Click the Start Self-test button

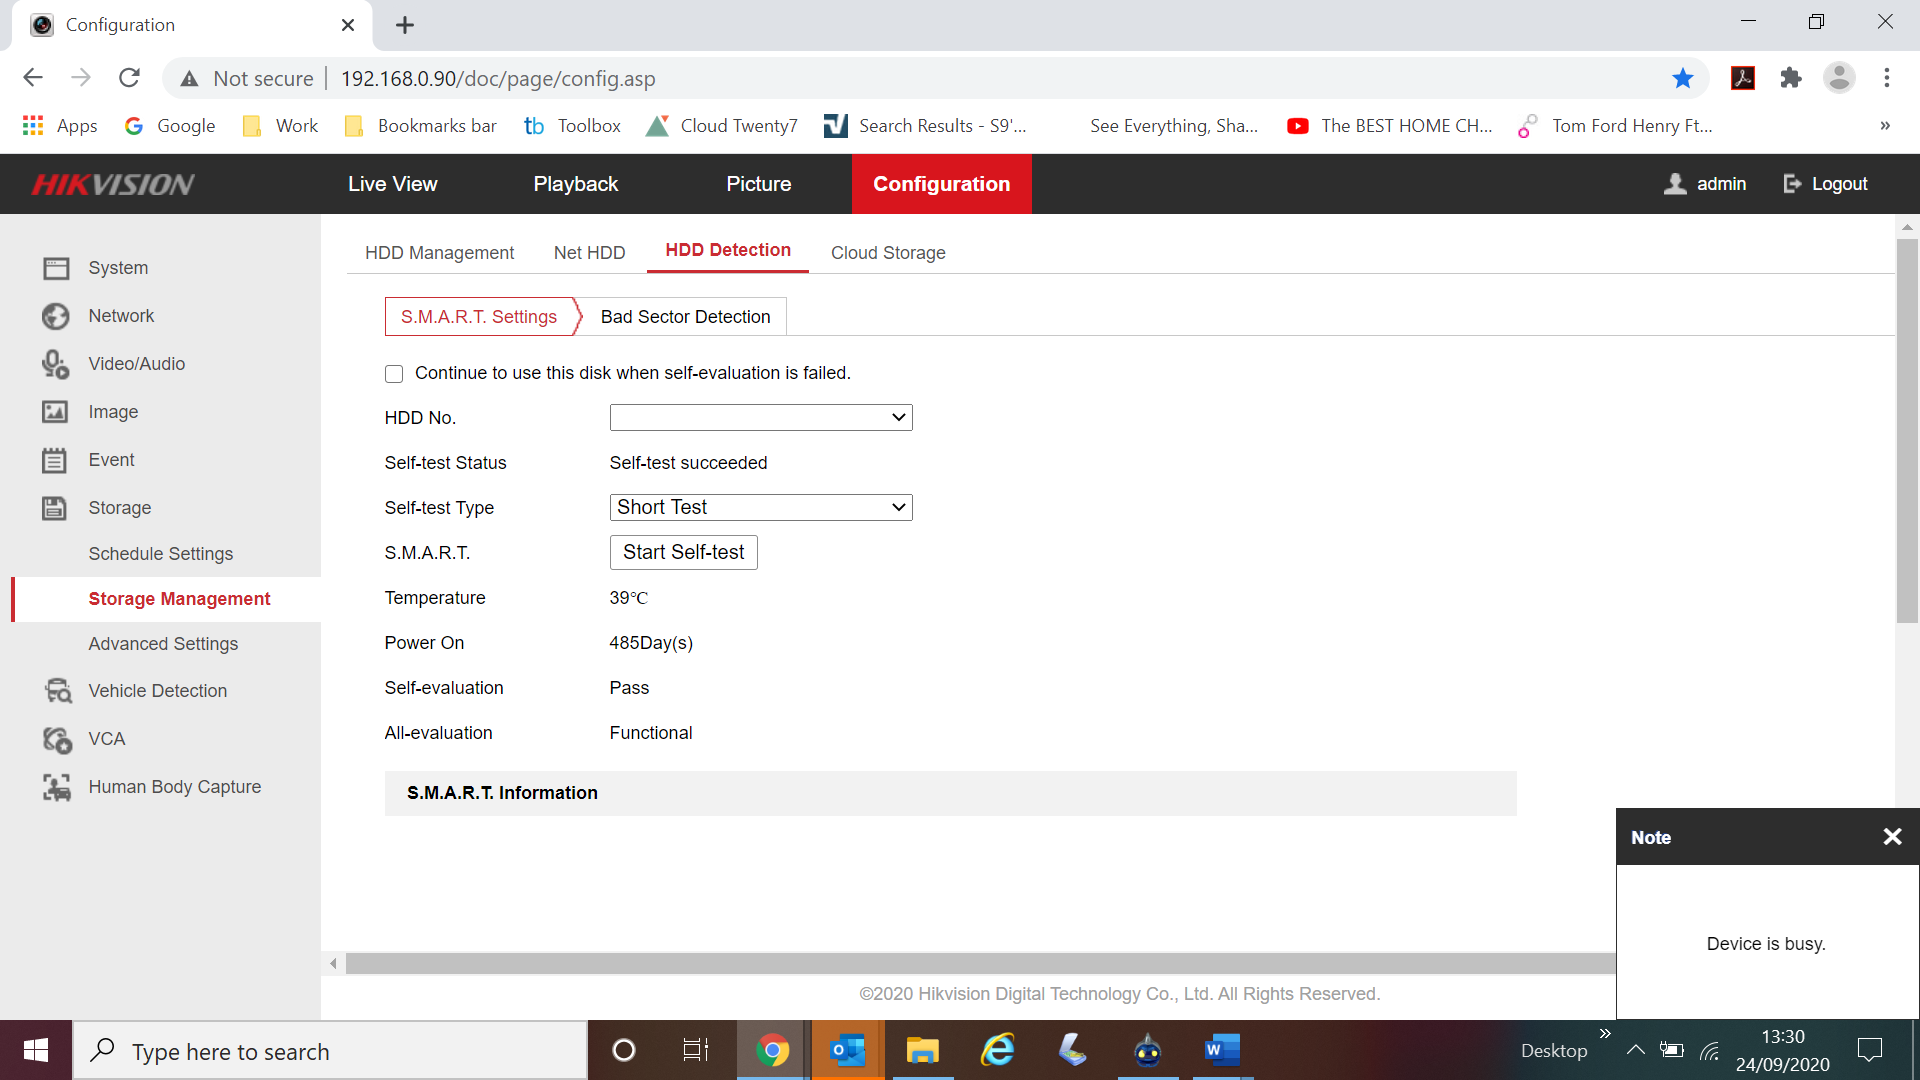pos(683,552)
